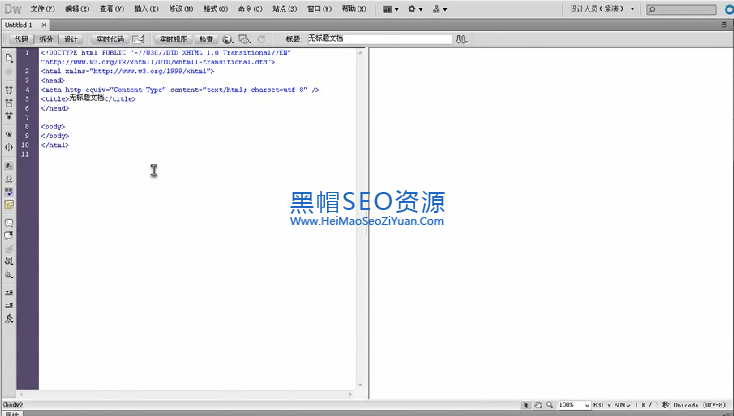Expand the layout icon dropdown in menu bar
The image size is (734, 416).
tap(391, 8)
